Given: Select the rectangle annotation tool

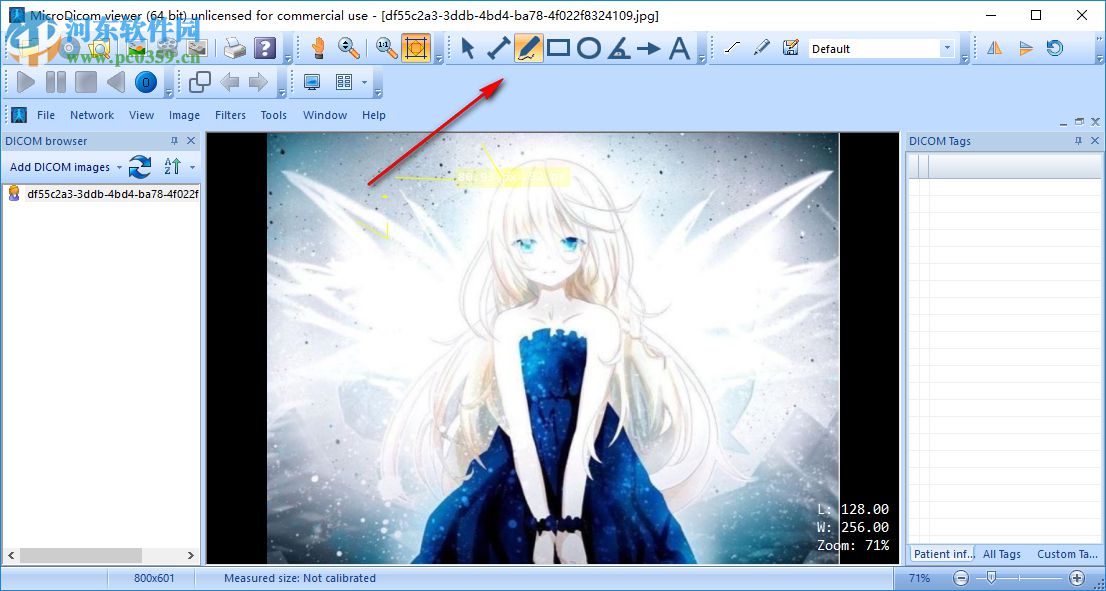Looking at the screenshot, I should [x=559, y=48].
